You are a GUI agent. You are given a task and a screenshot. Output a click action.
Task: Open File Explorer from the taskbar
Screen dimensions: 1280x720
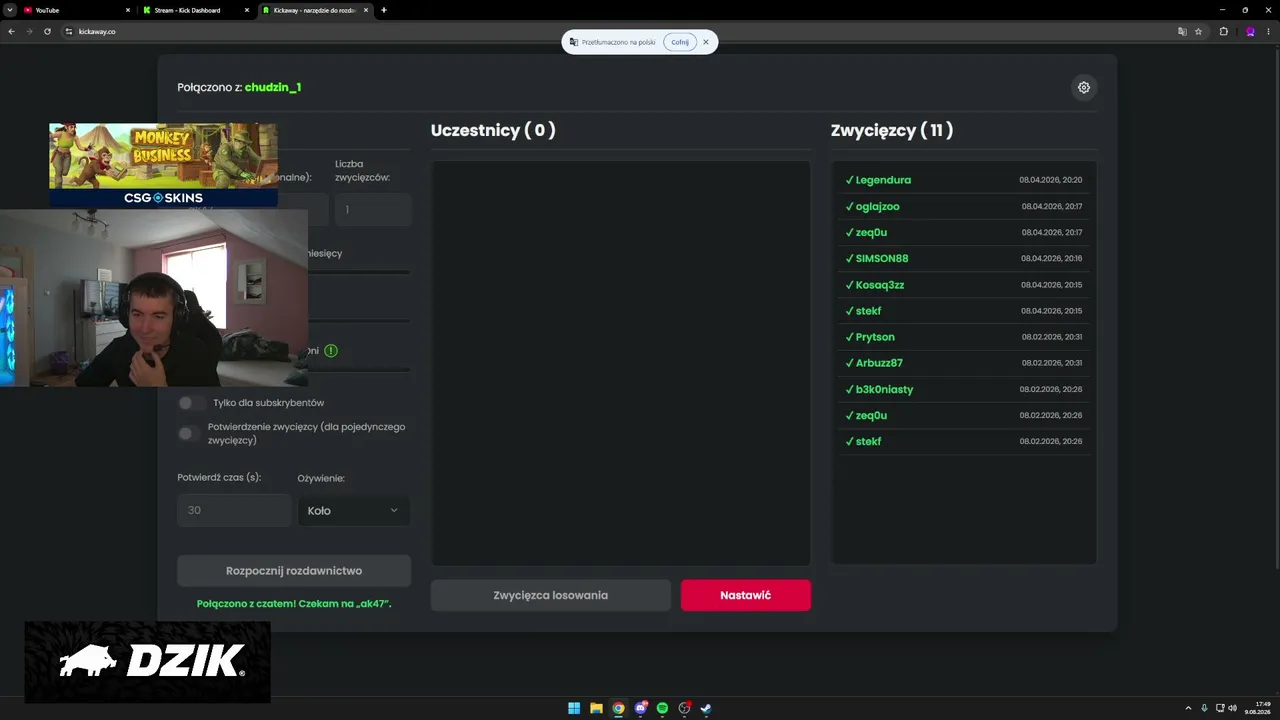coord(596,708)
